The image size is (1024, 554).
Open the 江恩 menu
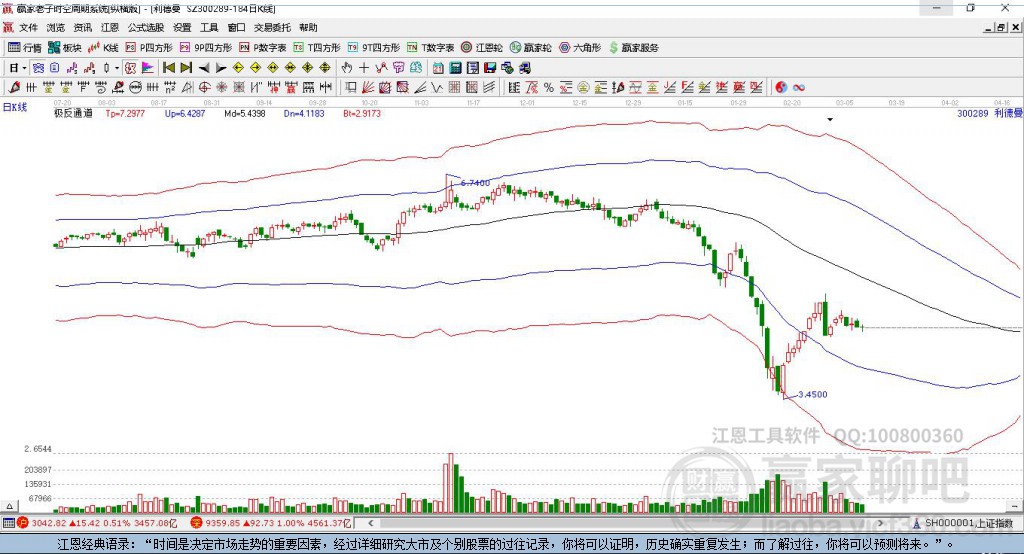point(110,27)
